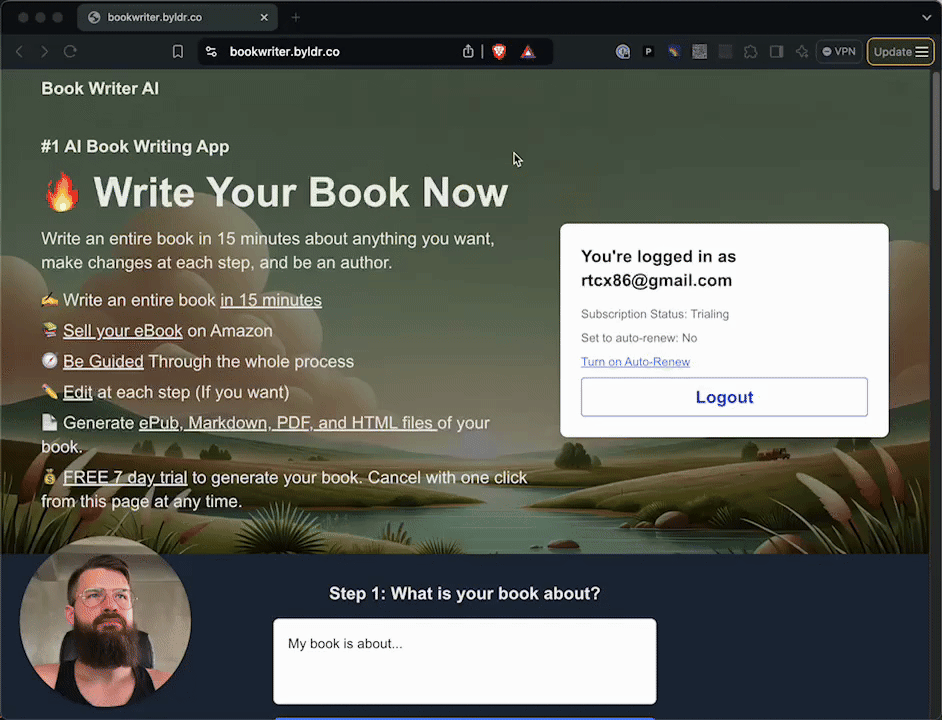
Task: Open Brave Shields from the address bar
Action: click(x=499, y=51)
